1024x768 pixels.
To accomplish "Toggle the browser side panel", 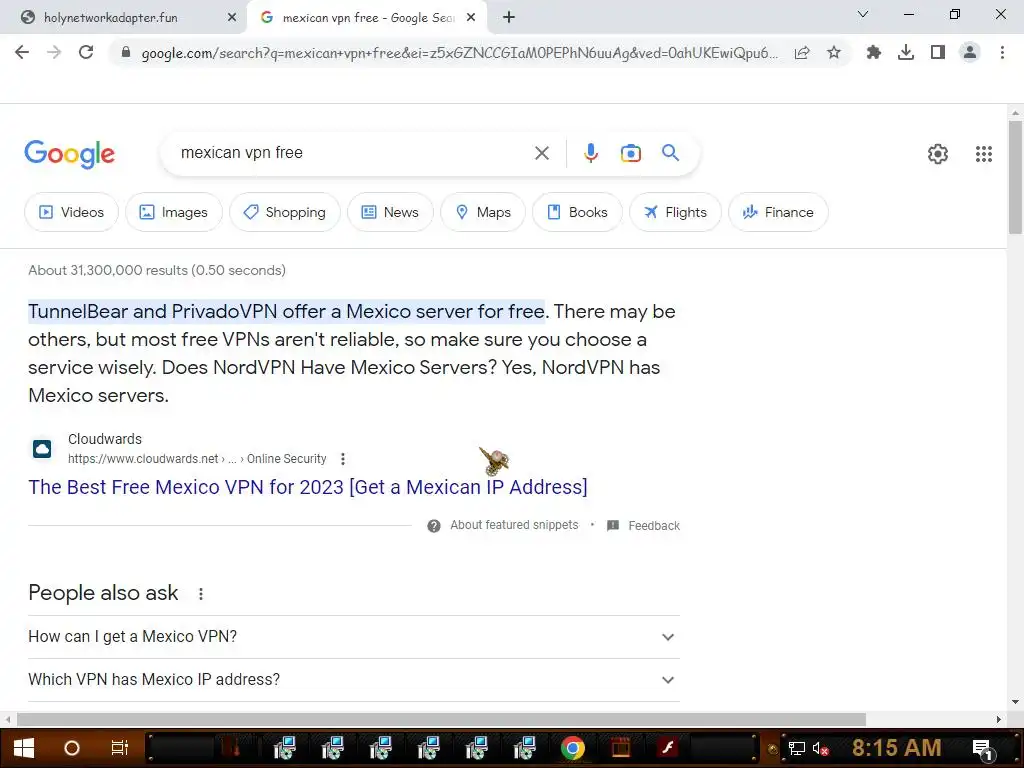I will 938,52.
